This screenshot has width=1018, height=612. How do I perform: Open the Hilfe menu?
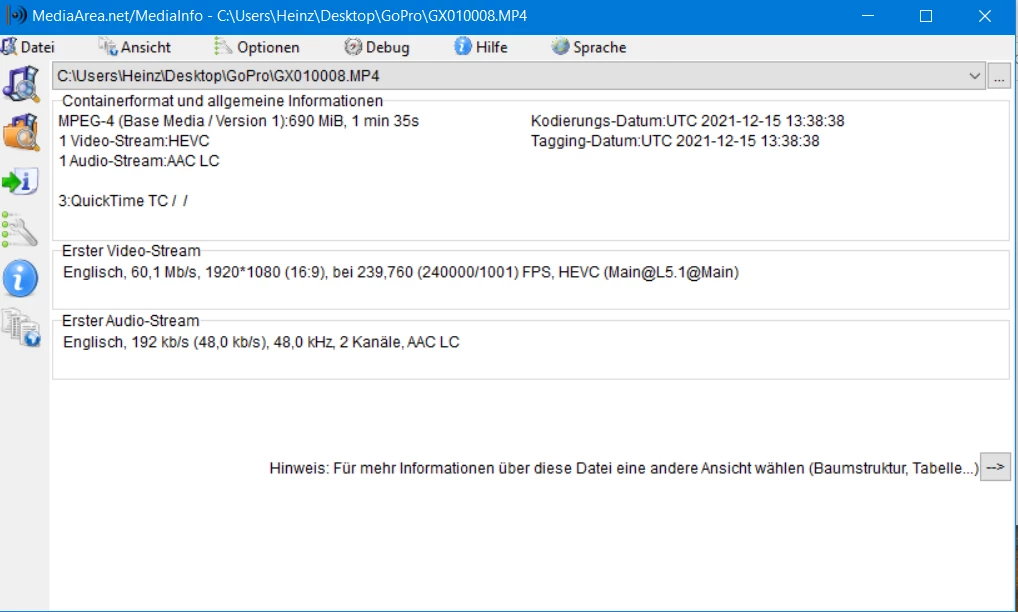(x=480, y=47)
